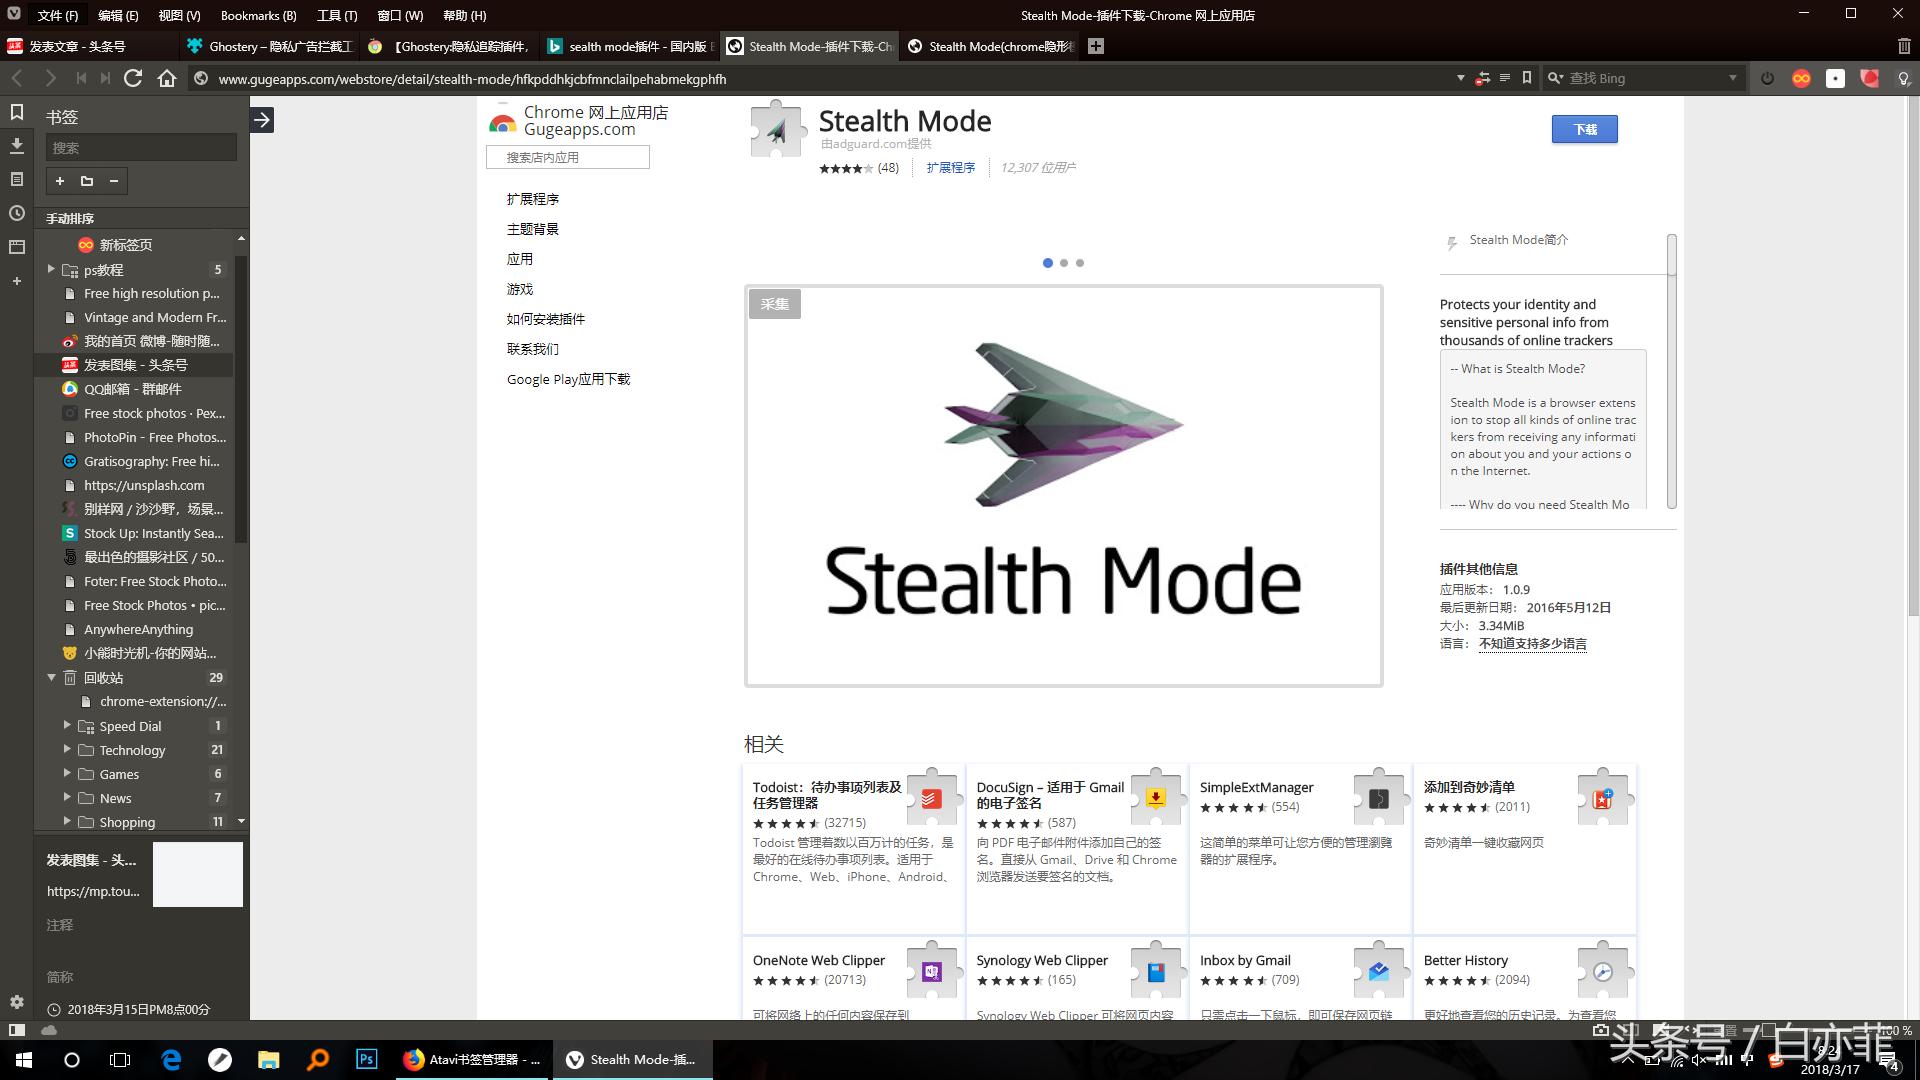Go to the home page

[167, 78]
